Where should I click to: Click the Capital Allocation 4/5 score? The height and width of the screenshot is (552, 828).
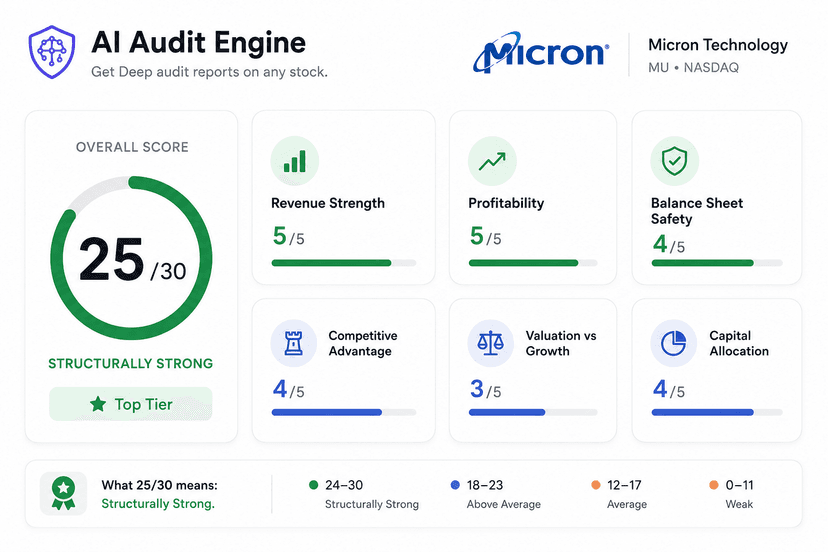669,389
